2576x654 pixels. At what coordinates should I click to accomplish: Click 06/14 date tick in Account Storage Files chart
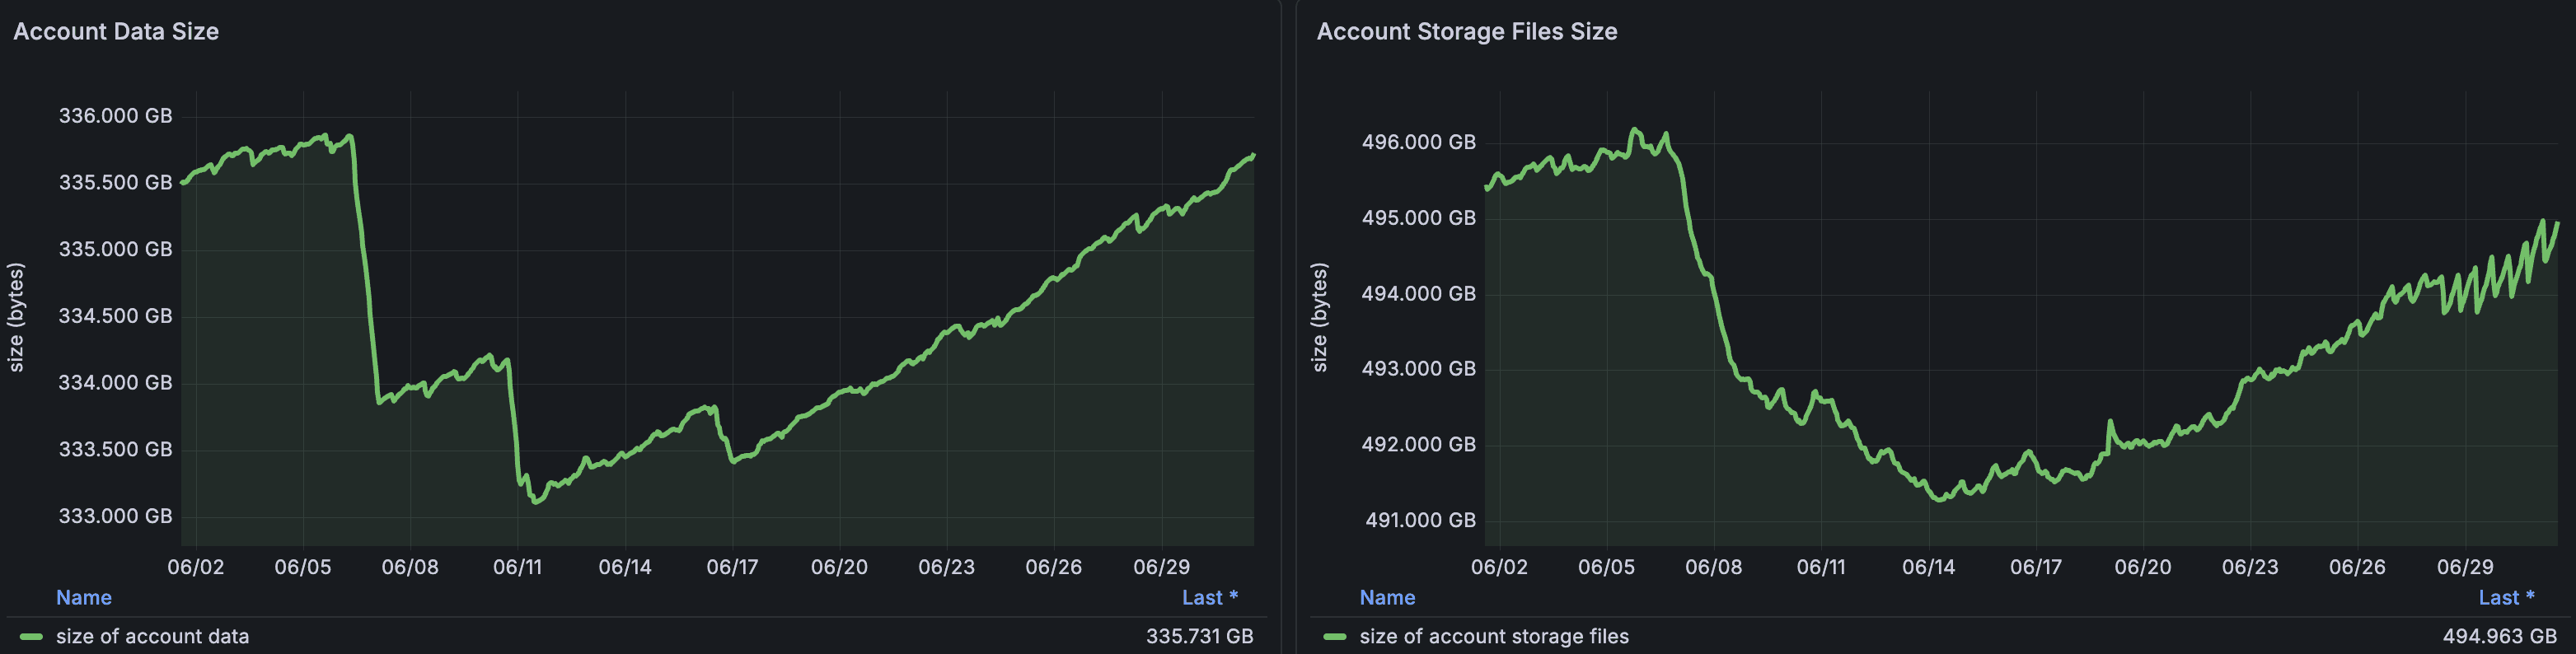tap(1928, 567)
